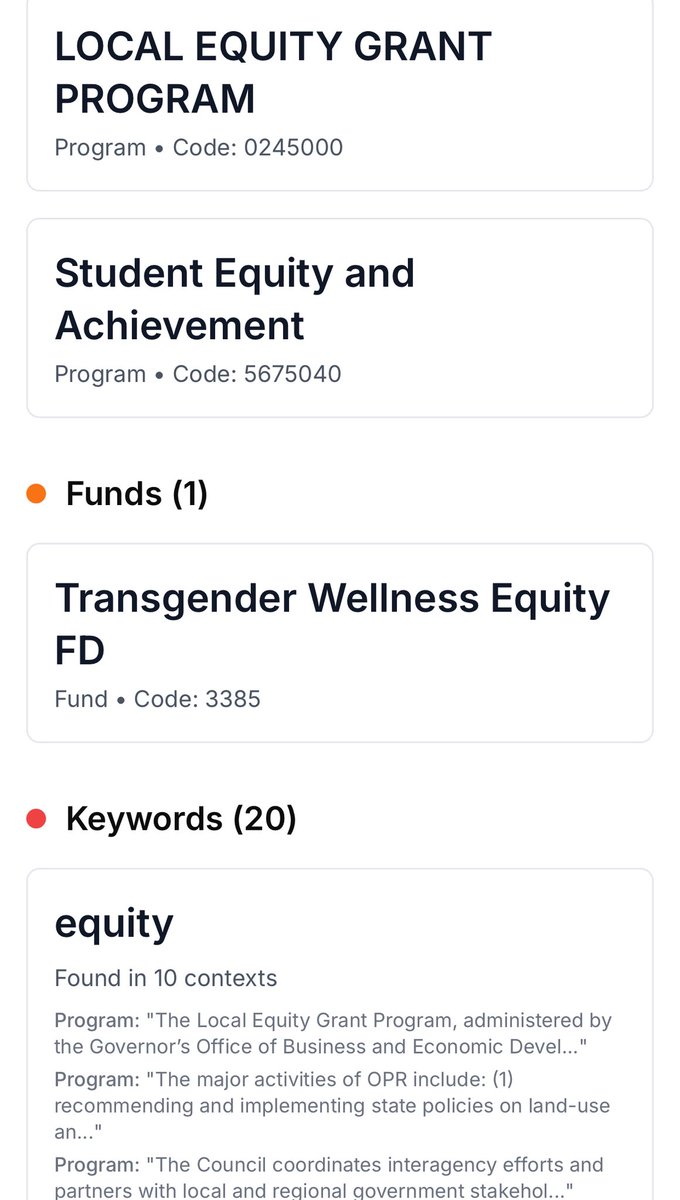Click the orange dot beside Funds
680x1200 pixels.
tap(37, 494)
